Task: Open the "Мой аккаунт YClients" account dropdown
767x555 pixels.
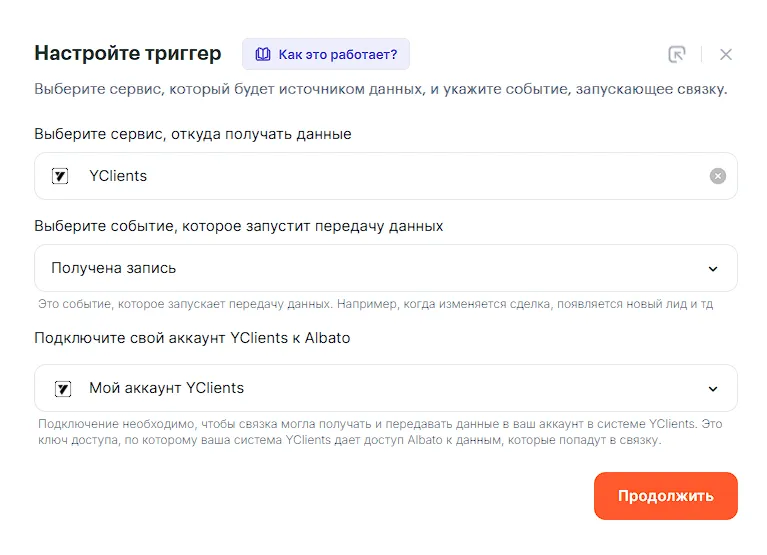Action: (380, 388)
